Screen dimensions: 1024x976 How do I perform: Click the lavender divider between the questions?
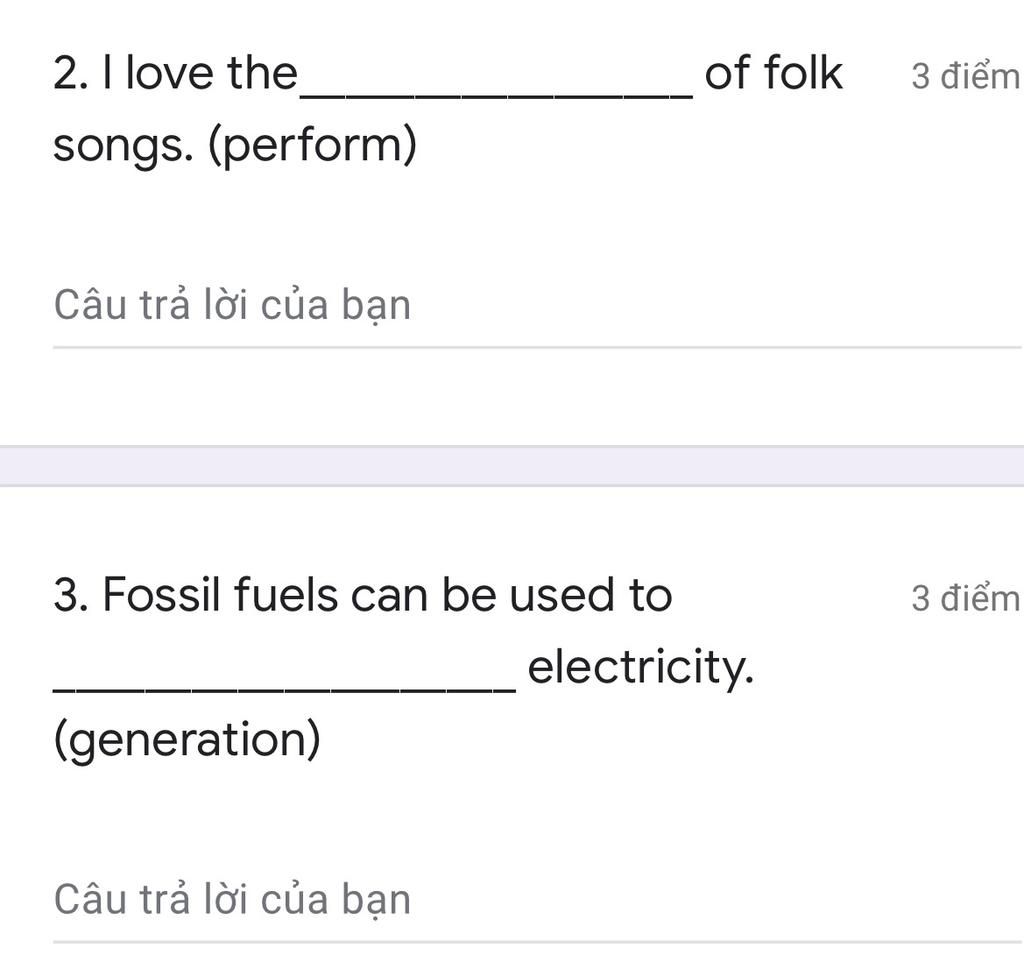[x=512, y=466]
